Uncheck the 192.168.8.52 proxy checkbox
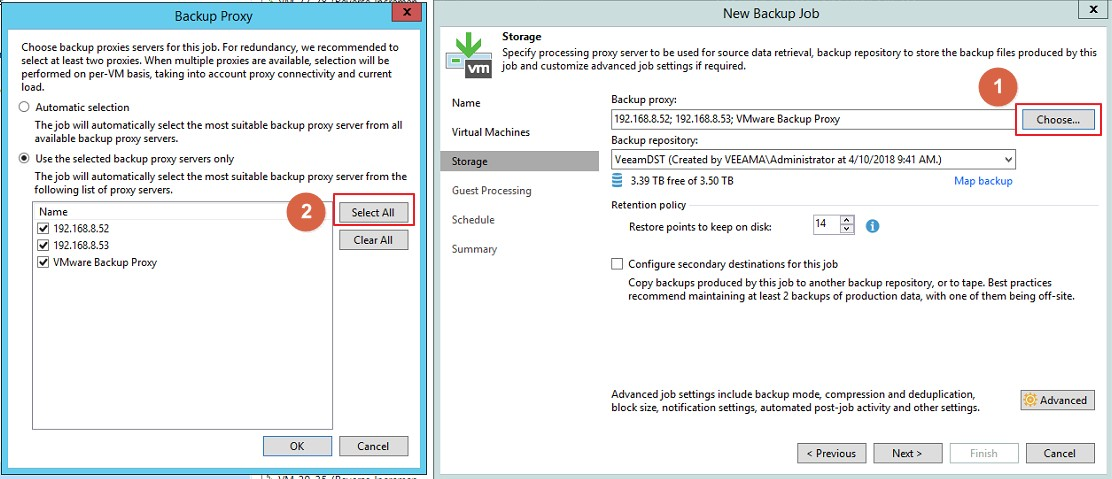Viewport: 1112px width, 479px height. [43, 228]
